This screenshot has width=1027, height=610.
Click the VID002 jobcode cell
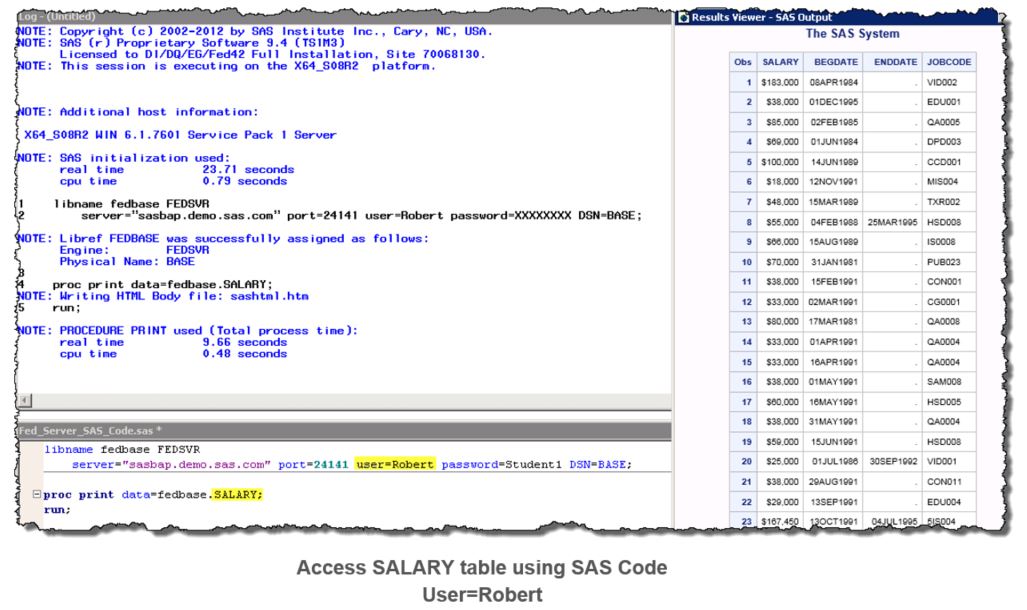[x=944, y=81]
